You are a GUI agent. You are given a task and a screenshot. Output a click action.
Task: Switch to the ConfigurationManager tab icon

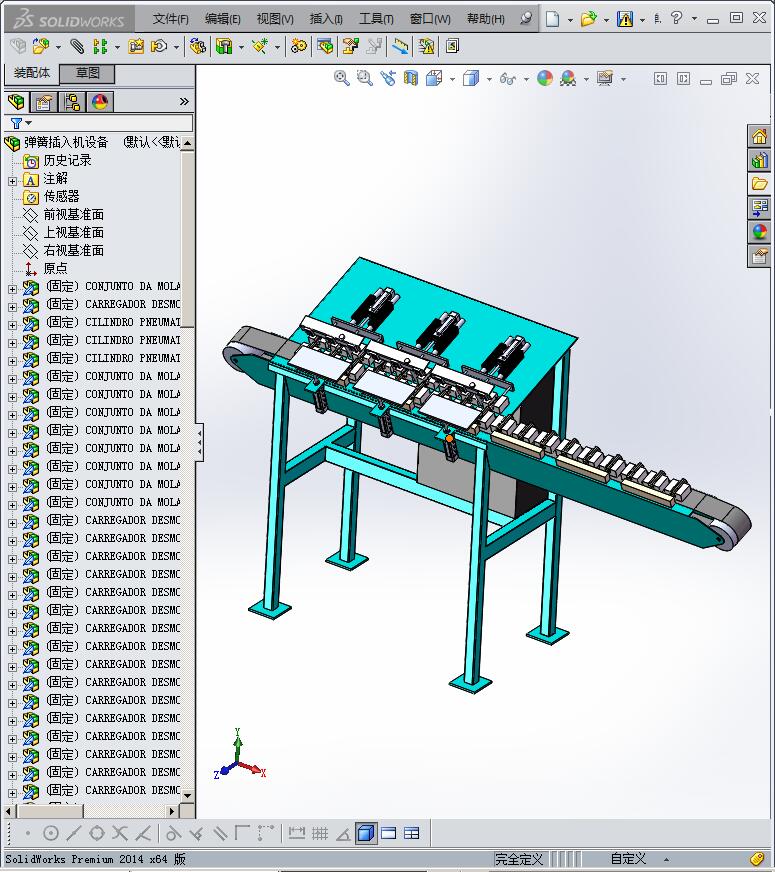click(72, 102)
